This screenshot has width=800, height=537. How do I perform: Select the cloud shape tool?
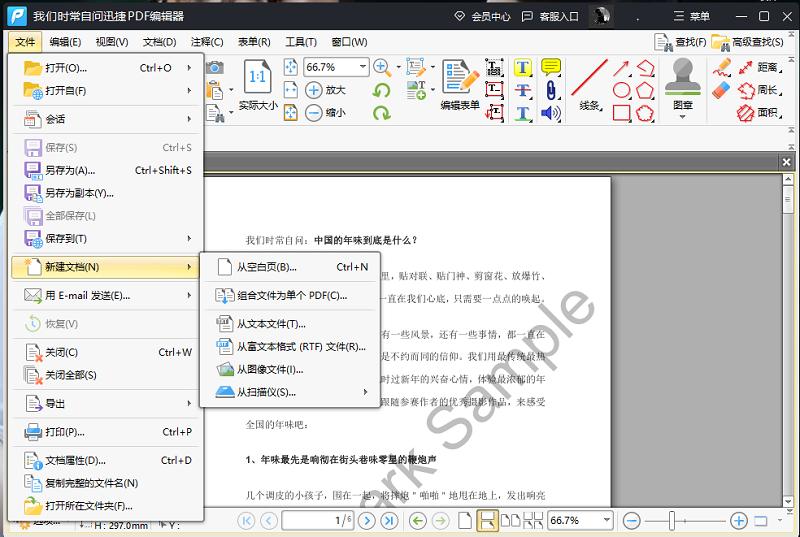pos(645,113)
